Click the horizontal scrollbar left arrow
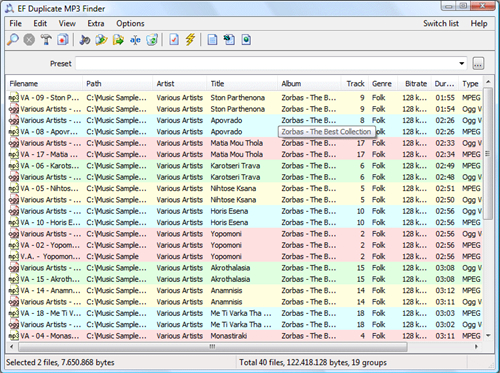Screen dimensions: 500x373 point(12,347)
